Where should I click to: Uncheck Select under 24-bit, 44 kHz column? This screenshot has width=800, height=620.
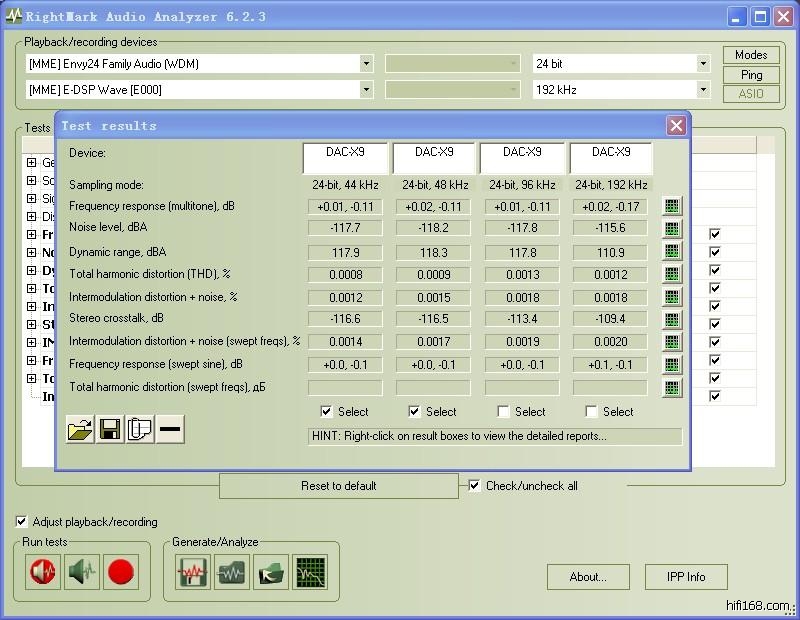327,412
